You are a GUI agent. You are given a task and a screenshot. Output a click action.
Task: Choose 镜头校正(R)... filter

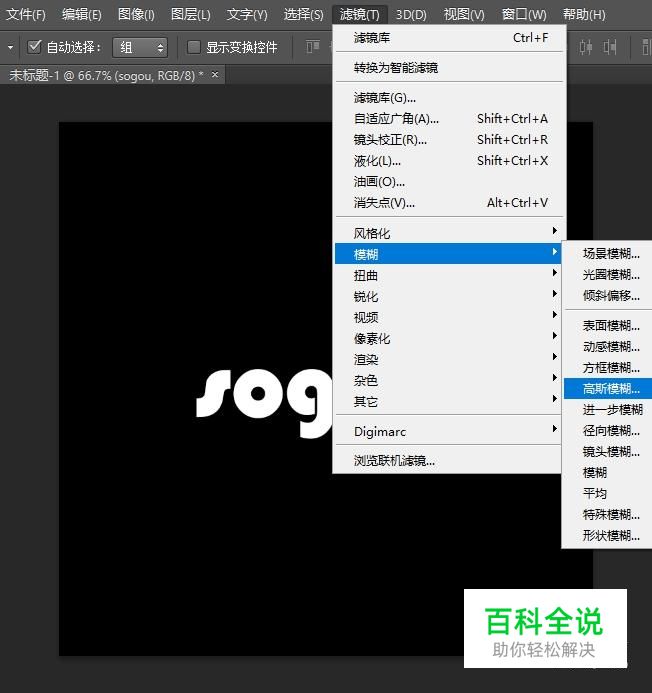coord(449,140)
